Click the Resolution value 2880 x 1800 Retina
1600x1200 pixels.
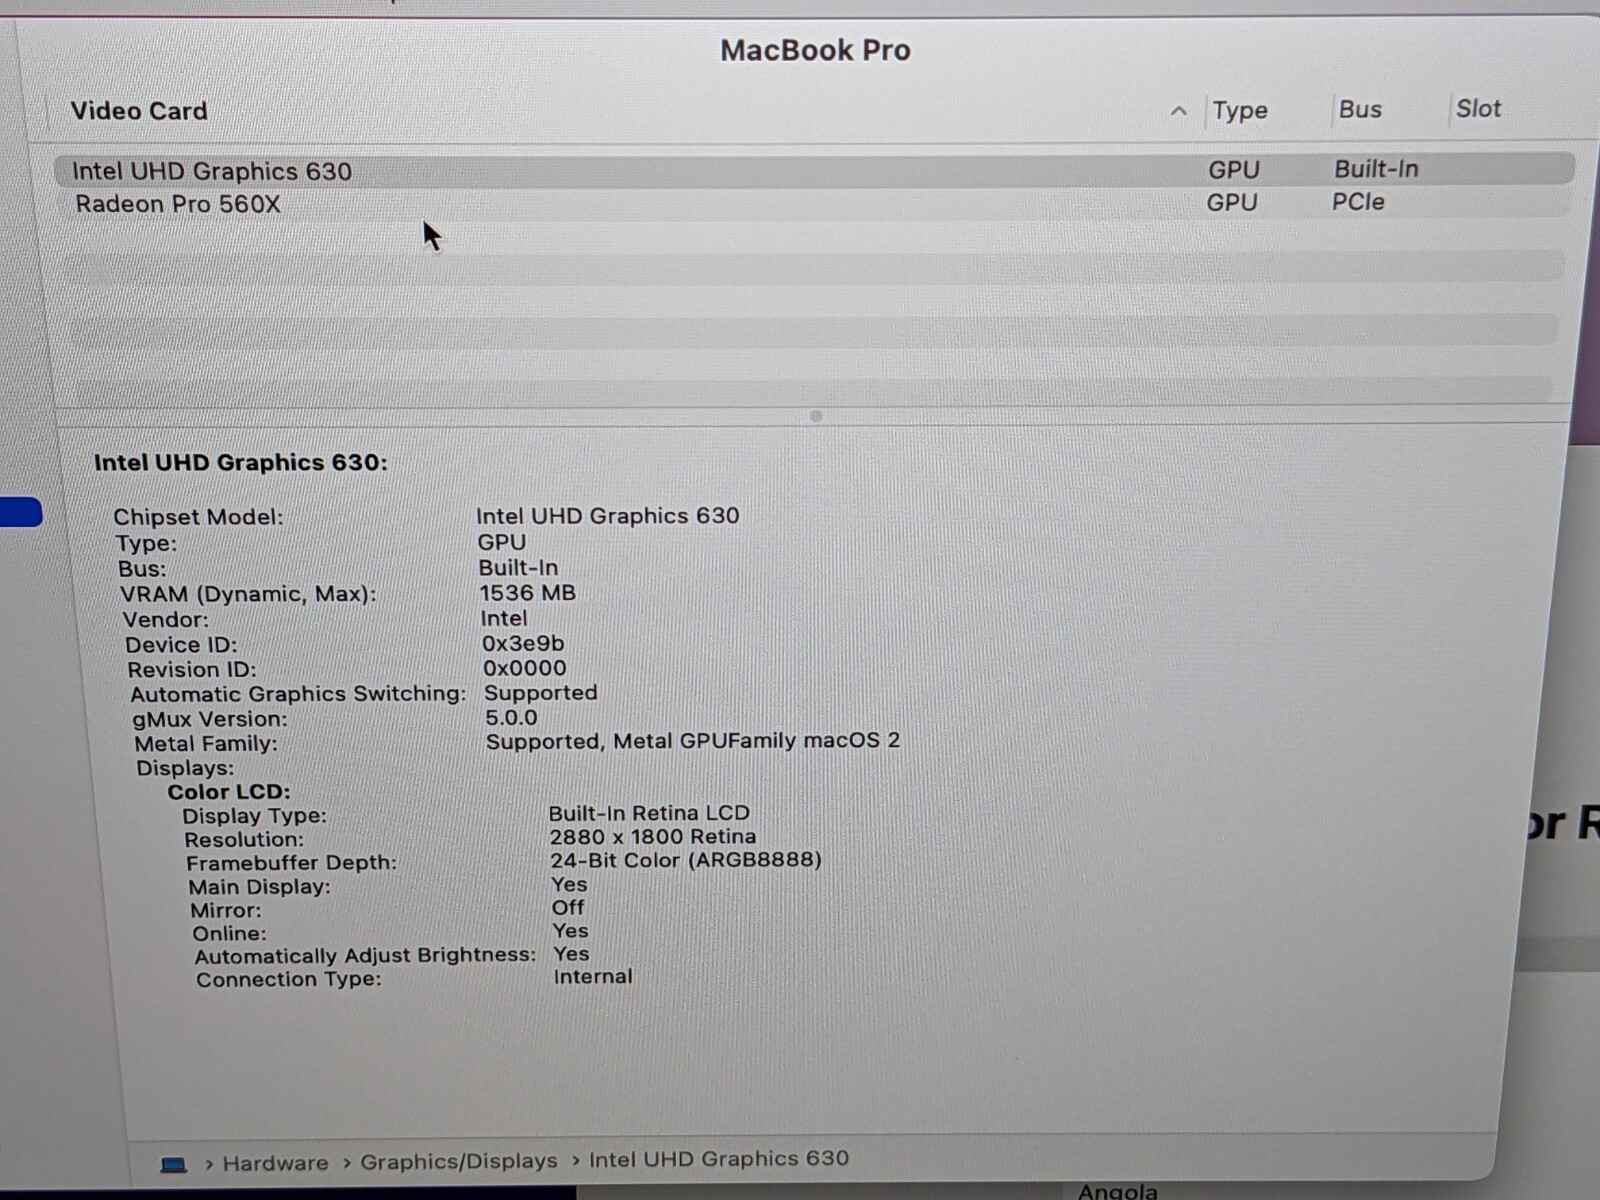653,836
